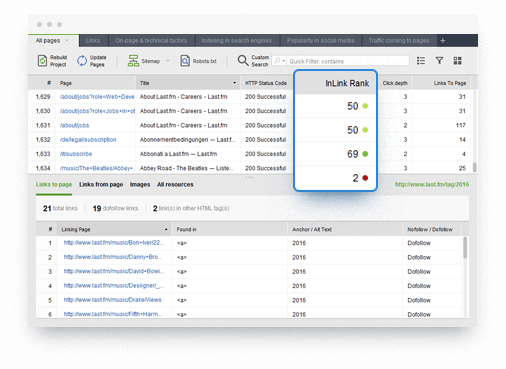The width and height of the screenshot is (506, 369).
Task: Open the Robots.txt tool
Action: pyautogui.click(x=185, y=61)
